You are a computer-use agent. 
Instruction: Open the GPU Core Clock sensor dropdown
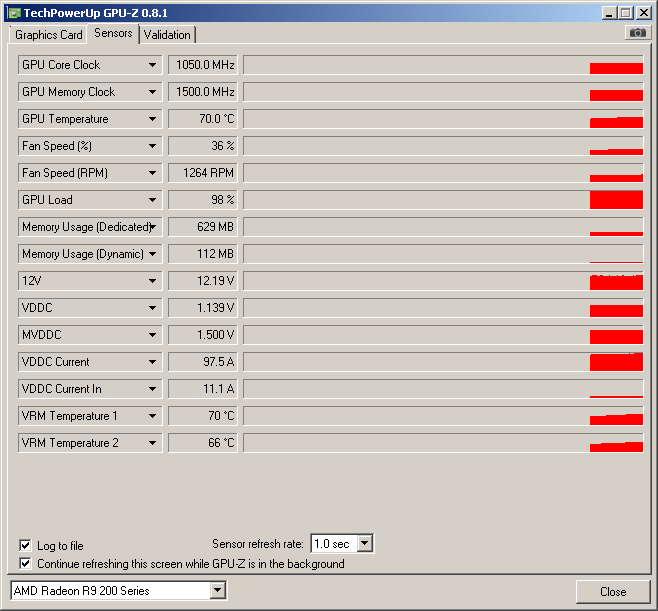pos(152,65)
